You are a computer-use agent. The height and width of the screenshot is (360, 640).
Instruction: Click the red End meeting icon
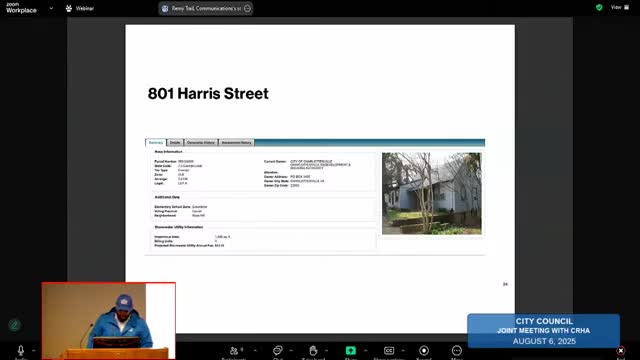point(621,351)
